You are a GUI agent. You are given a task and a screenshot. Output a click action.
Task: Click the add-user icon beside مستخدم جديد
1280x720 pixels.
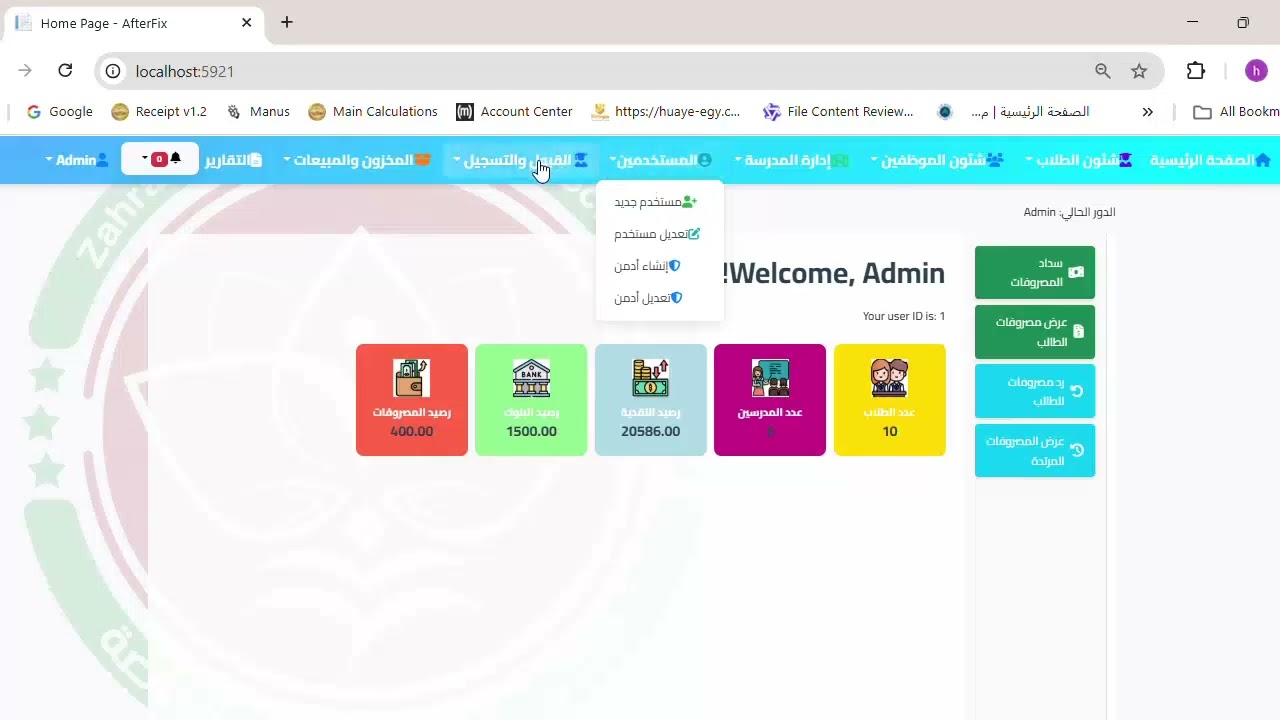[689, 202]
